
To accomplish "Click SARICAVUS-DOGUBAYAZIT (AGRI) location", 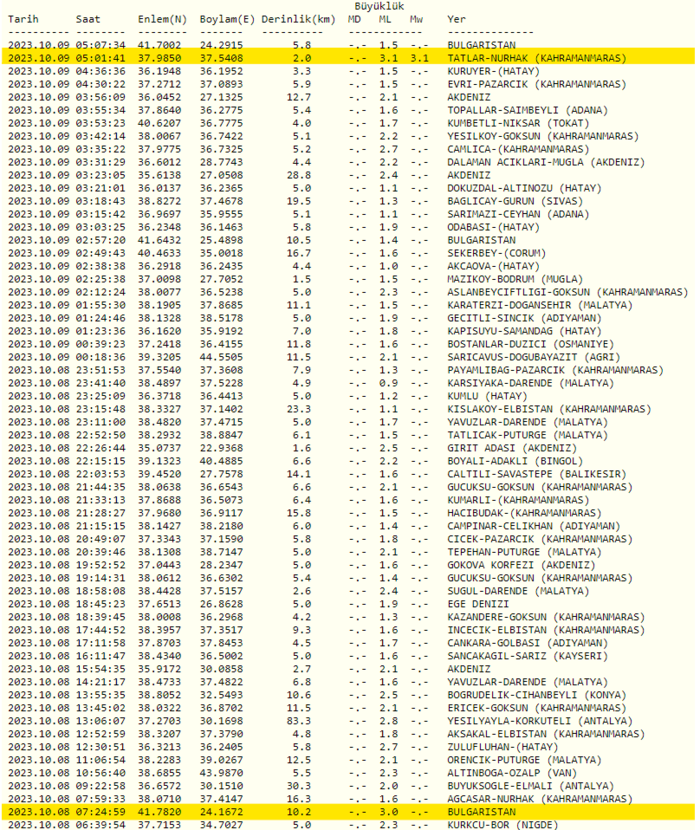I will 534,357.
